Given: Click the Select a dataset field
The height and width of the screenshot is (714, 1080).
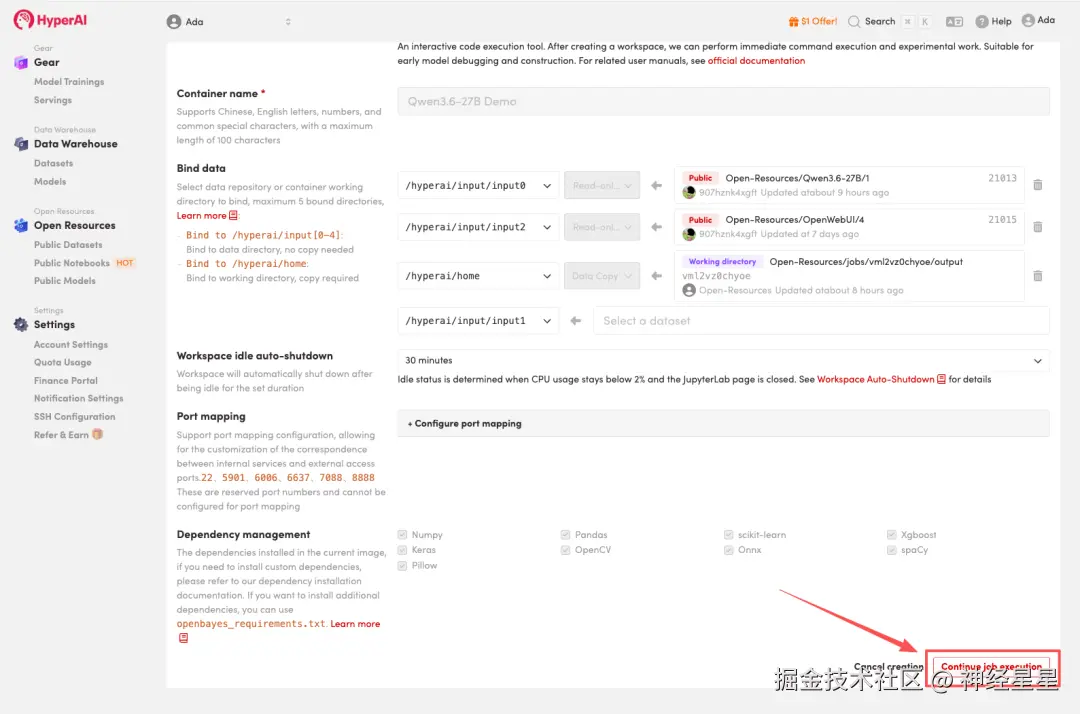Looking at the screenshot, I should pyautogui.click(x=821, y=320).
